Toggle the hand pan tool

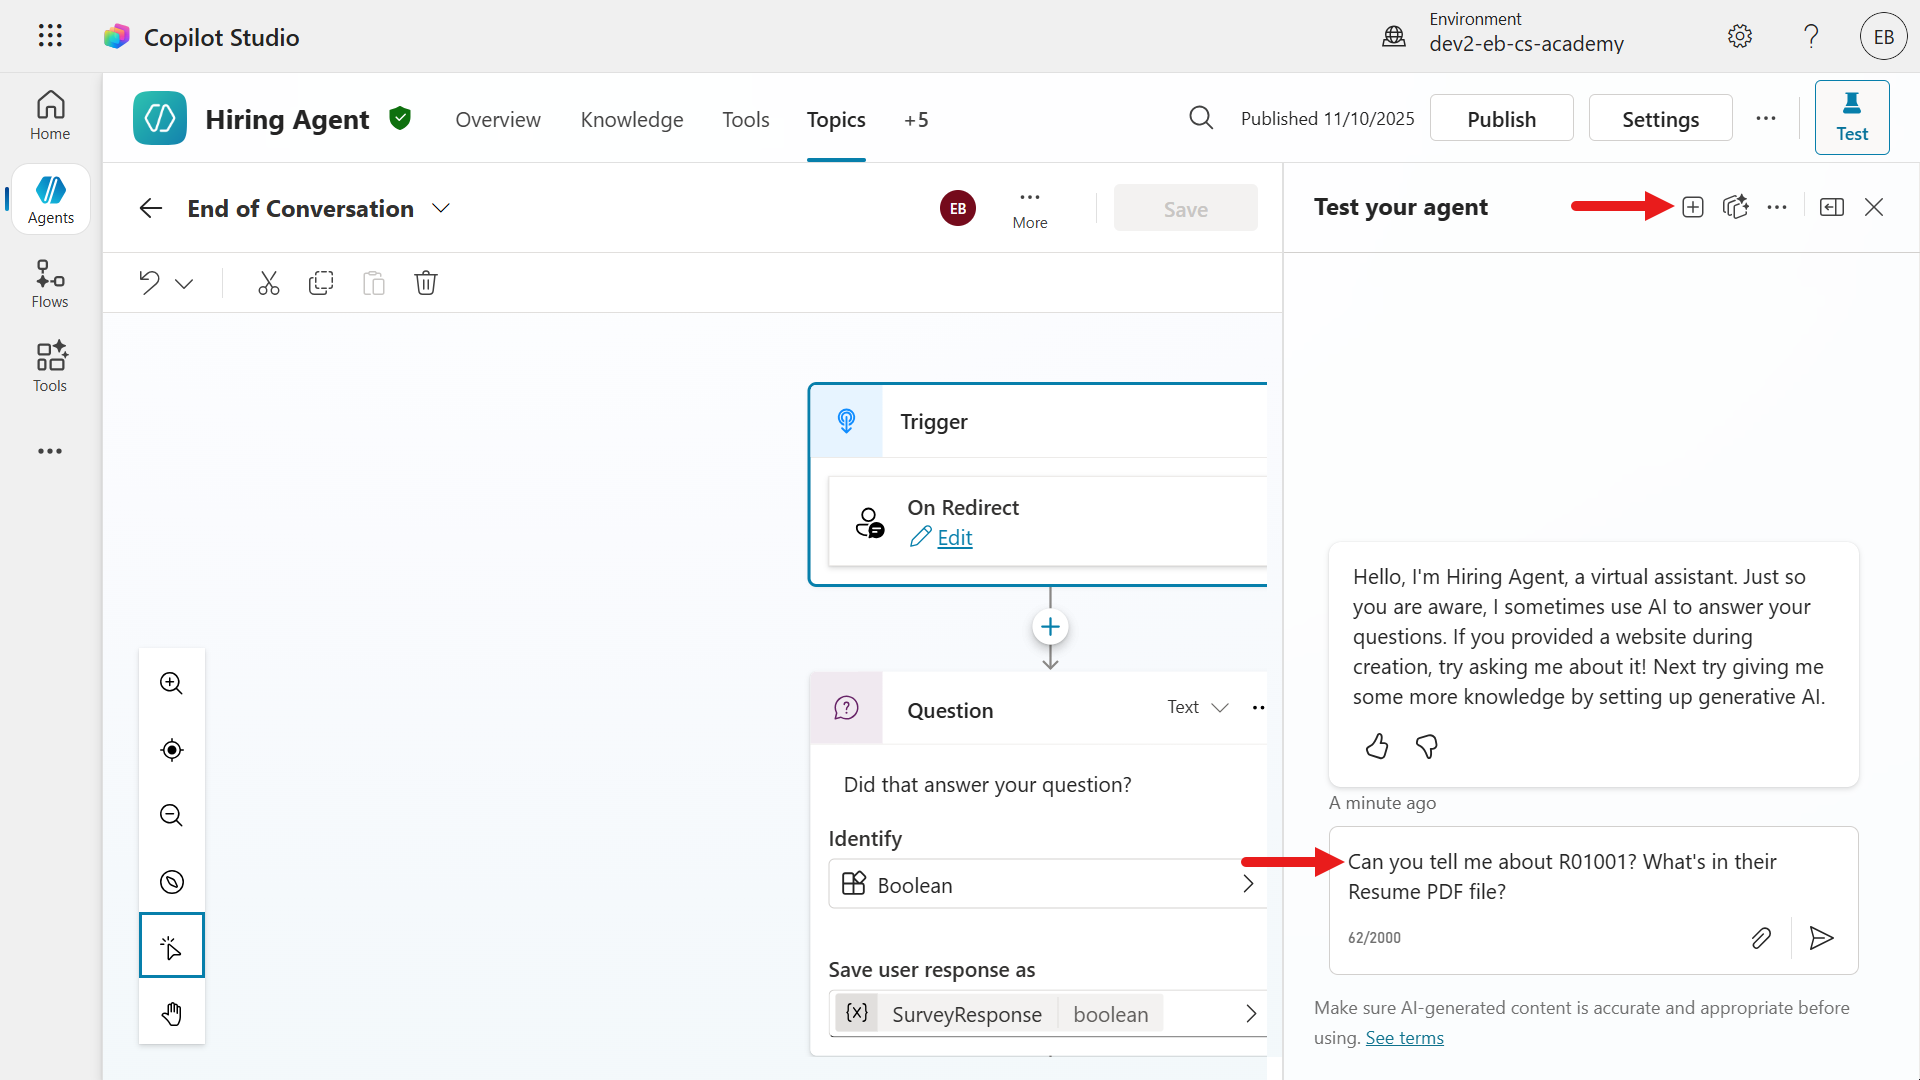click(x=172, y=1013)
